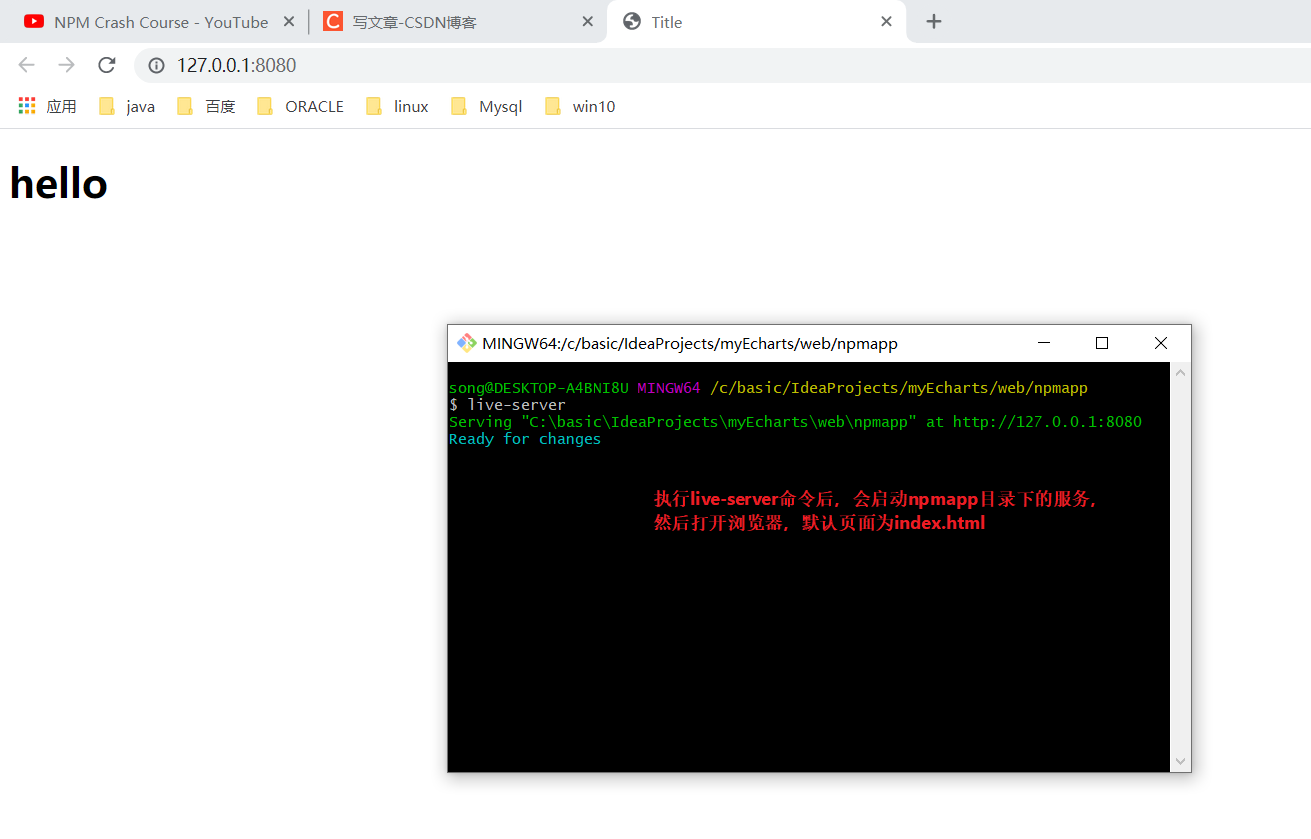Open the linux bookmark folder

(397, 106)
